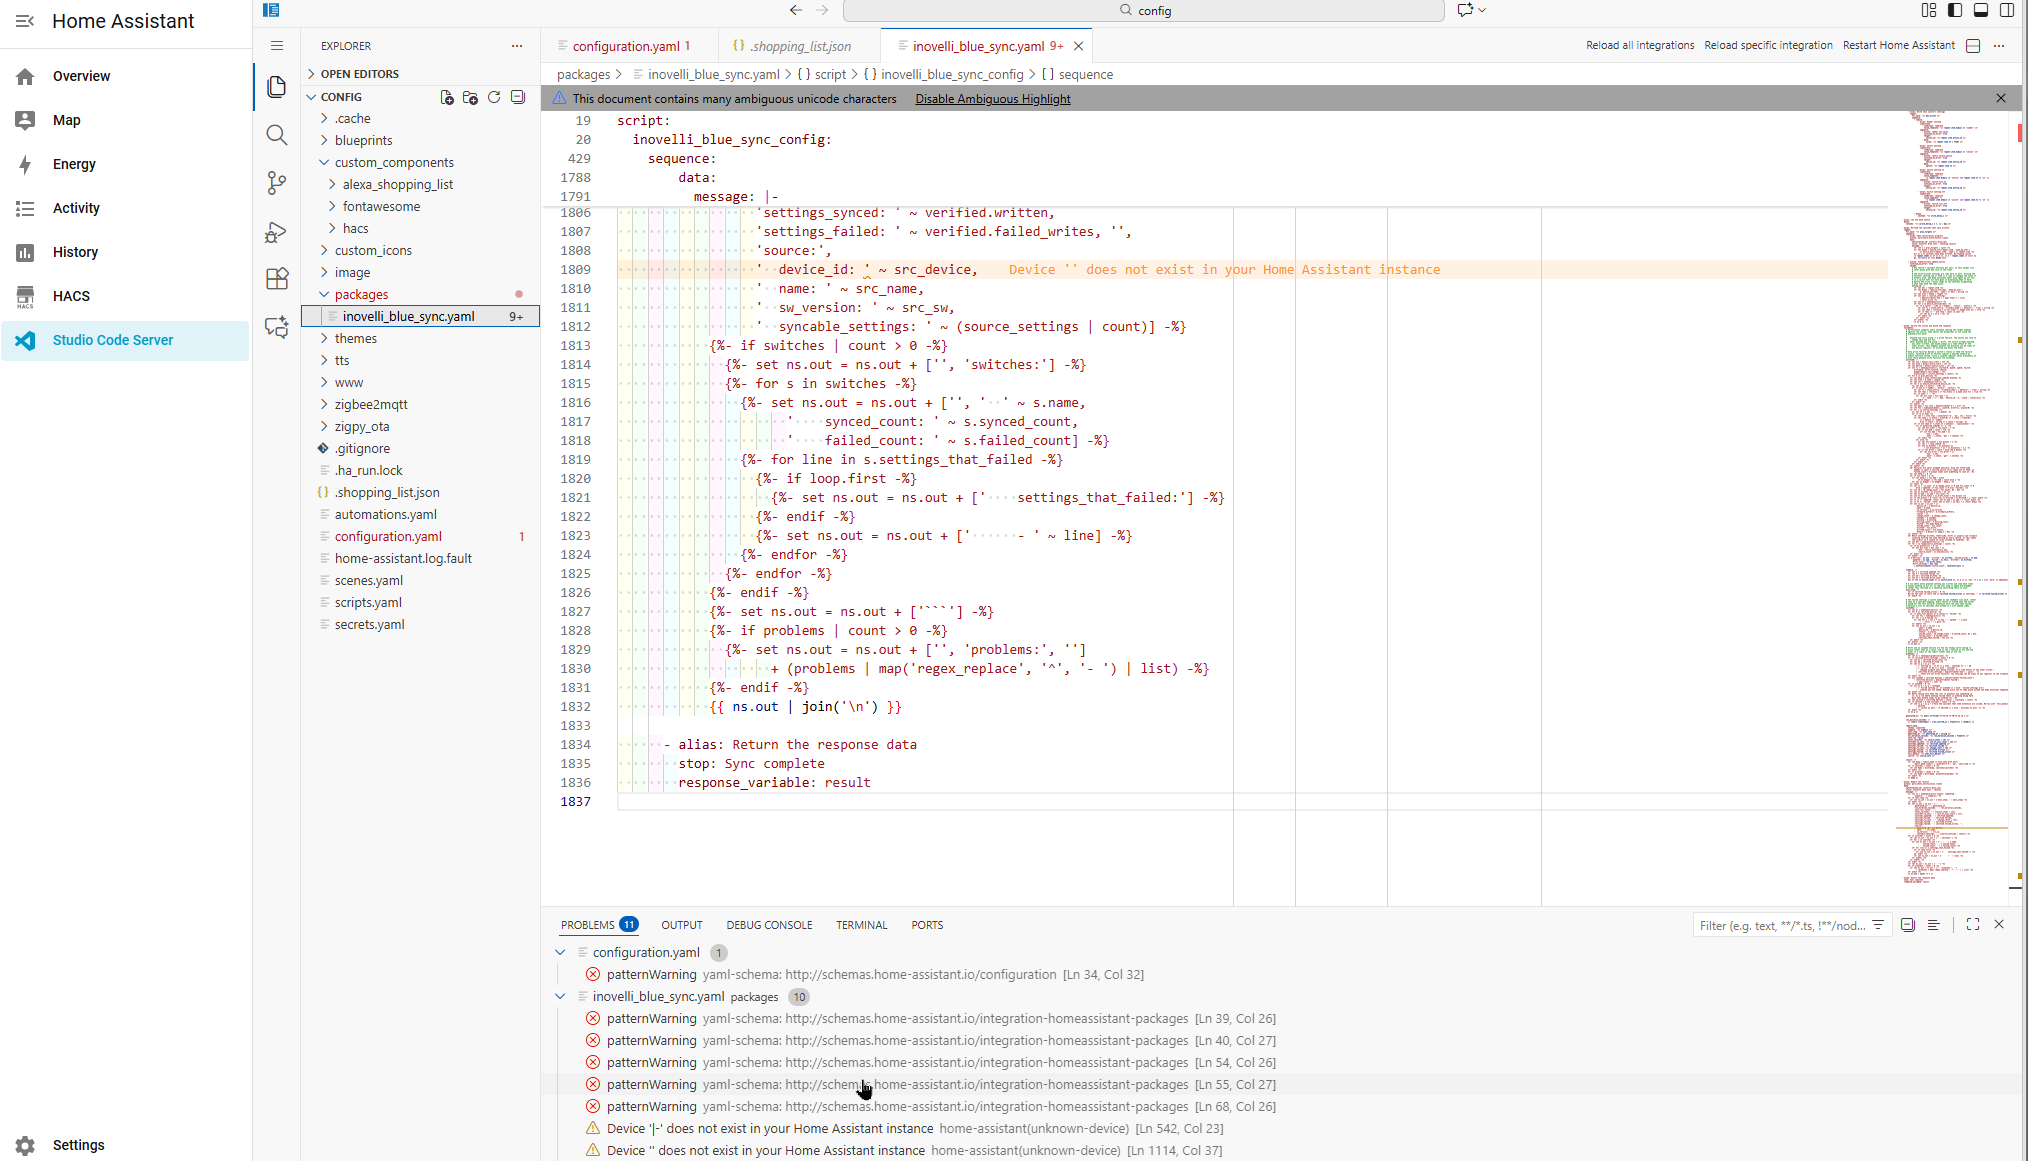
Task: Switch to the .shopping_list.json editor tab
Action: point(799,46)
